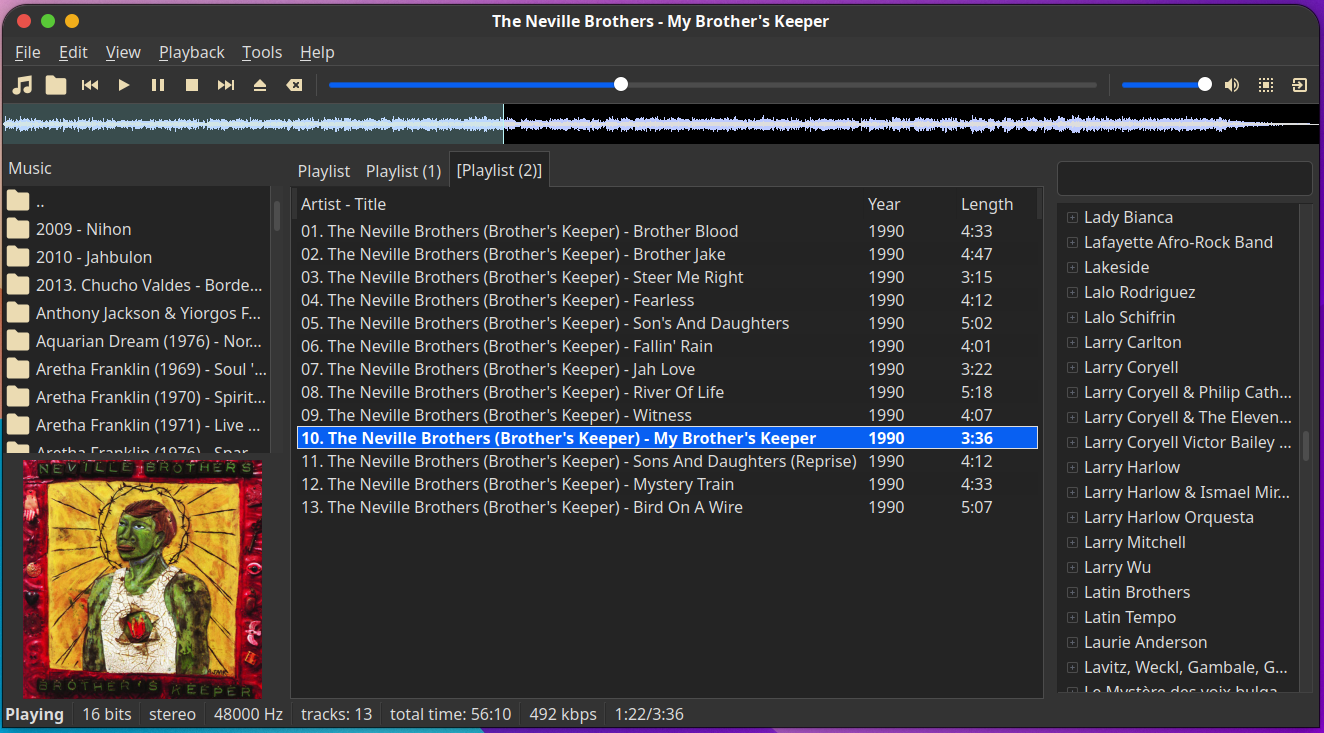
Task: Open the Edit menu
Action: click(73, 52)
